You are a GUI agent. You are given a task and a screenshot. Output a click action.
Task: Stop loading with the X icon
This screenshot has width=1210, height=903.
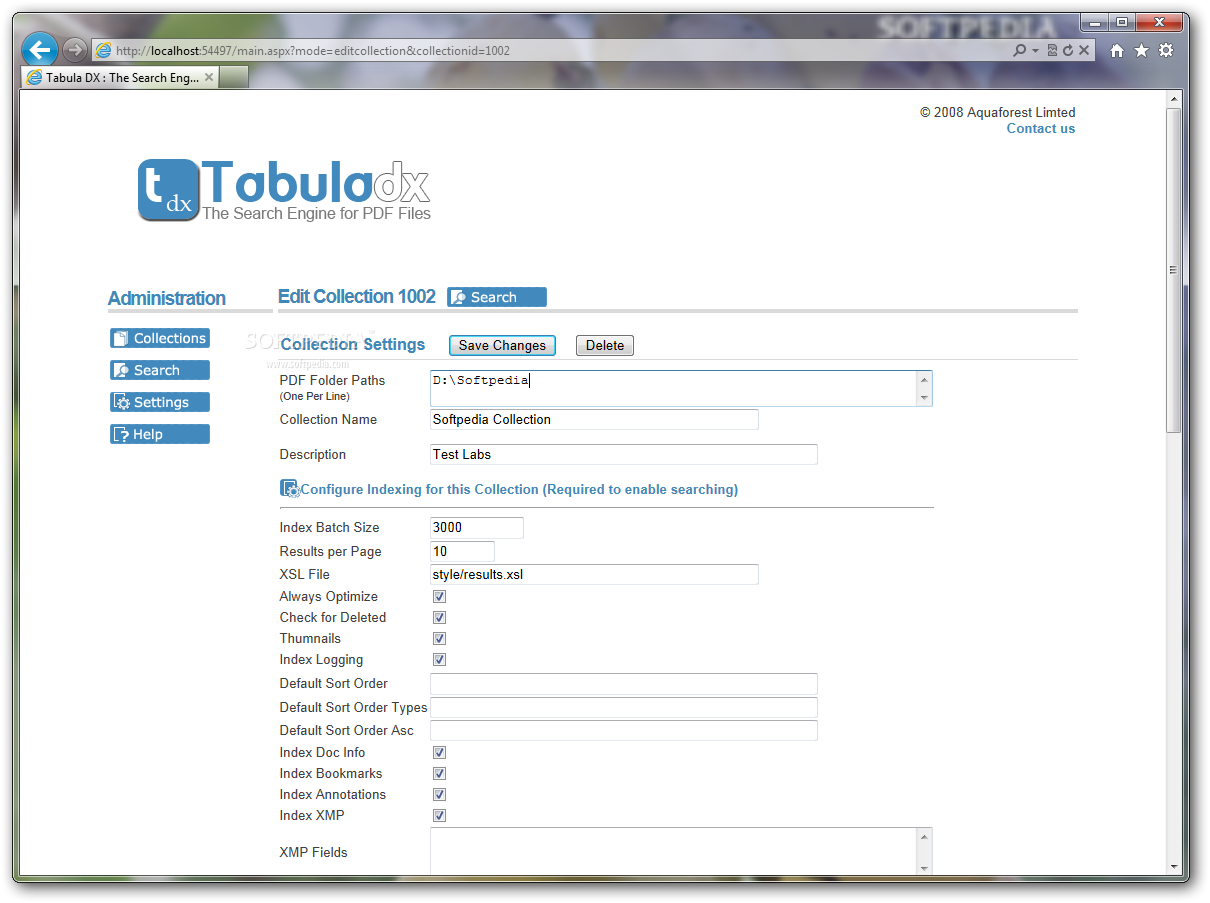coord(1085,50)
